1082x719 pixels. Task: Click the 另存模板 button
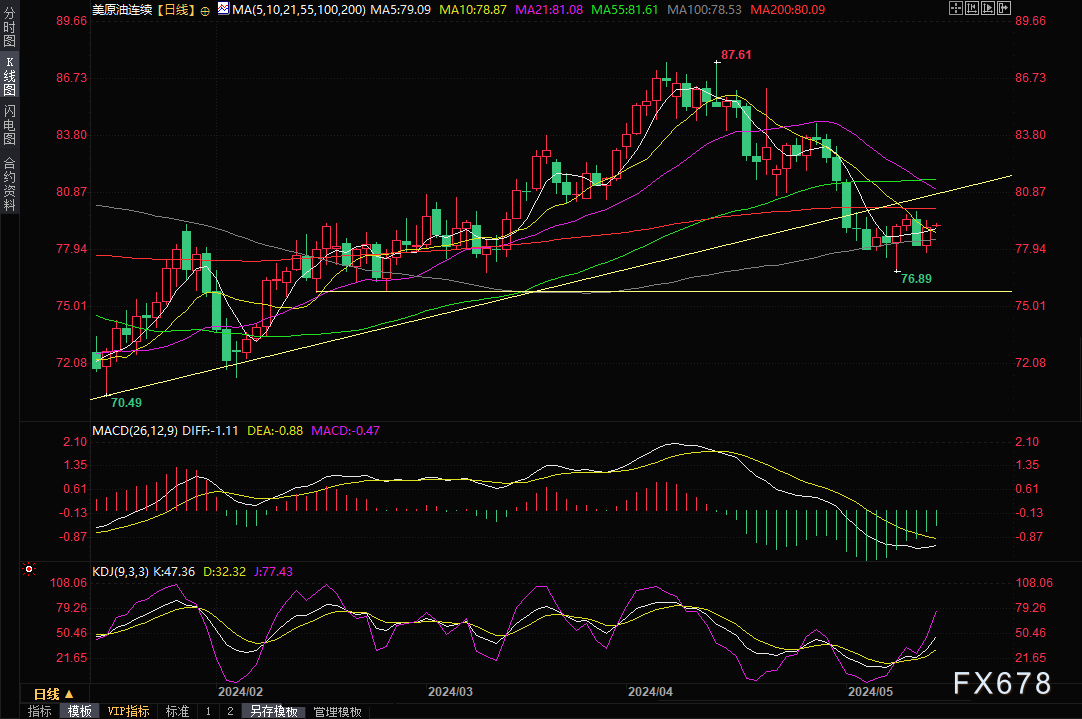pos(274,711)
